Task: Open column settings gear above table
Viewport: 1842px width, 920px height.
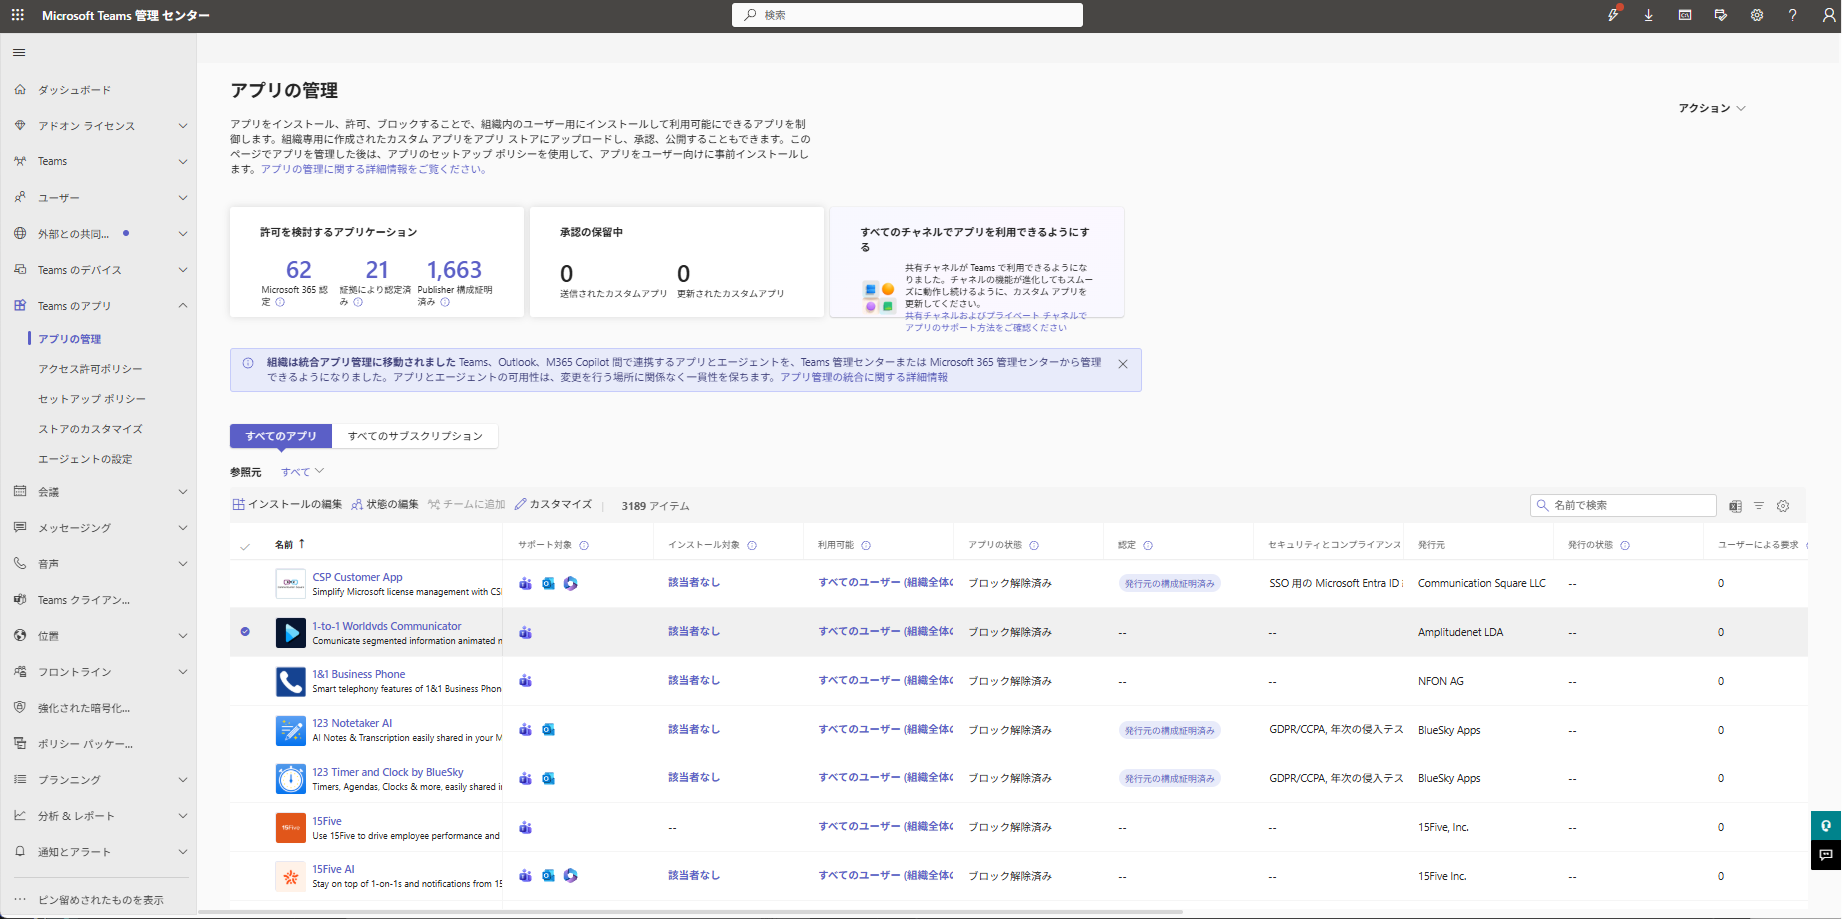Action: (x=1783, y=506)
